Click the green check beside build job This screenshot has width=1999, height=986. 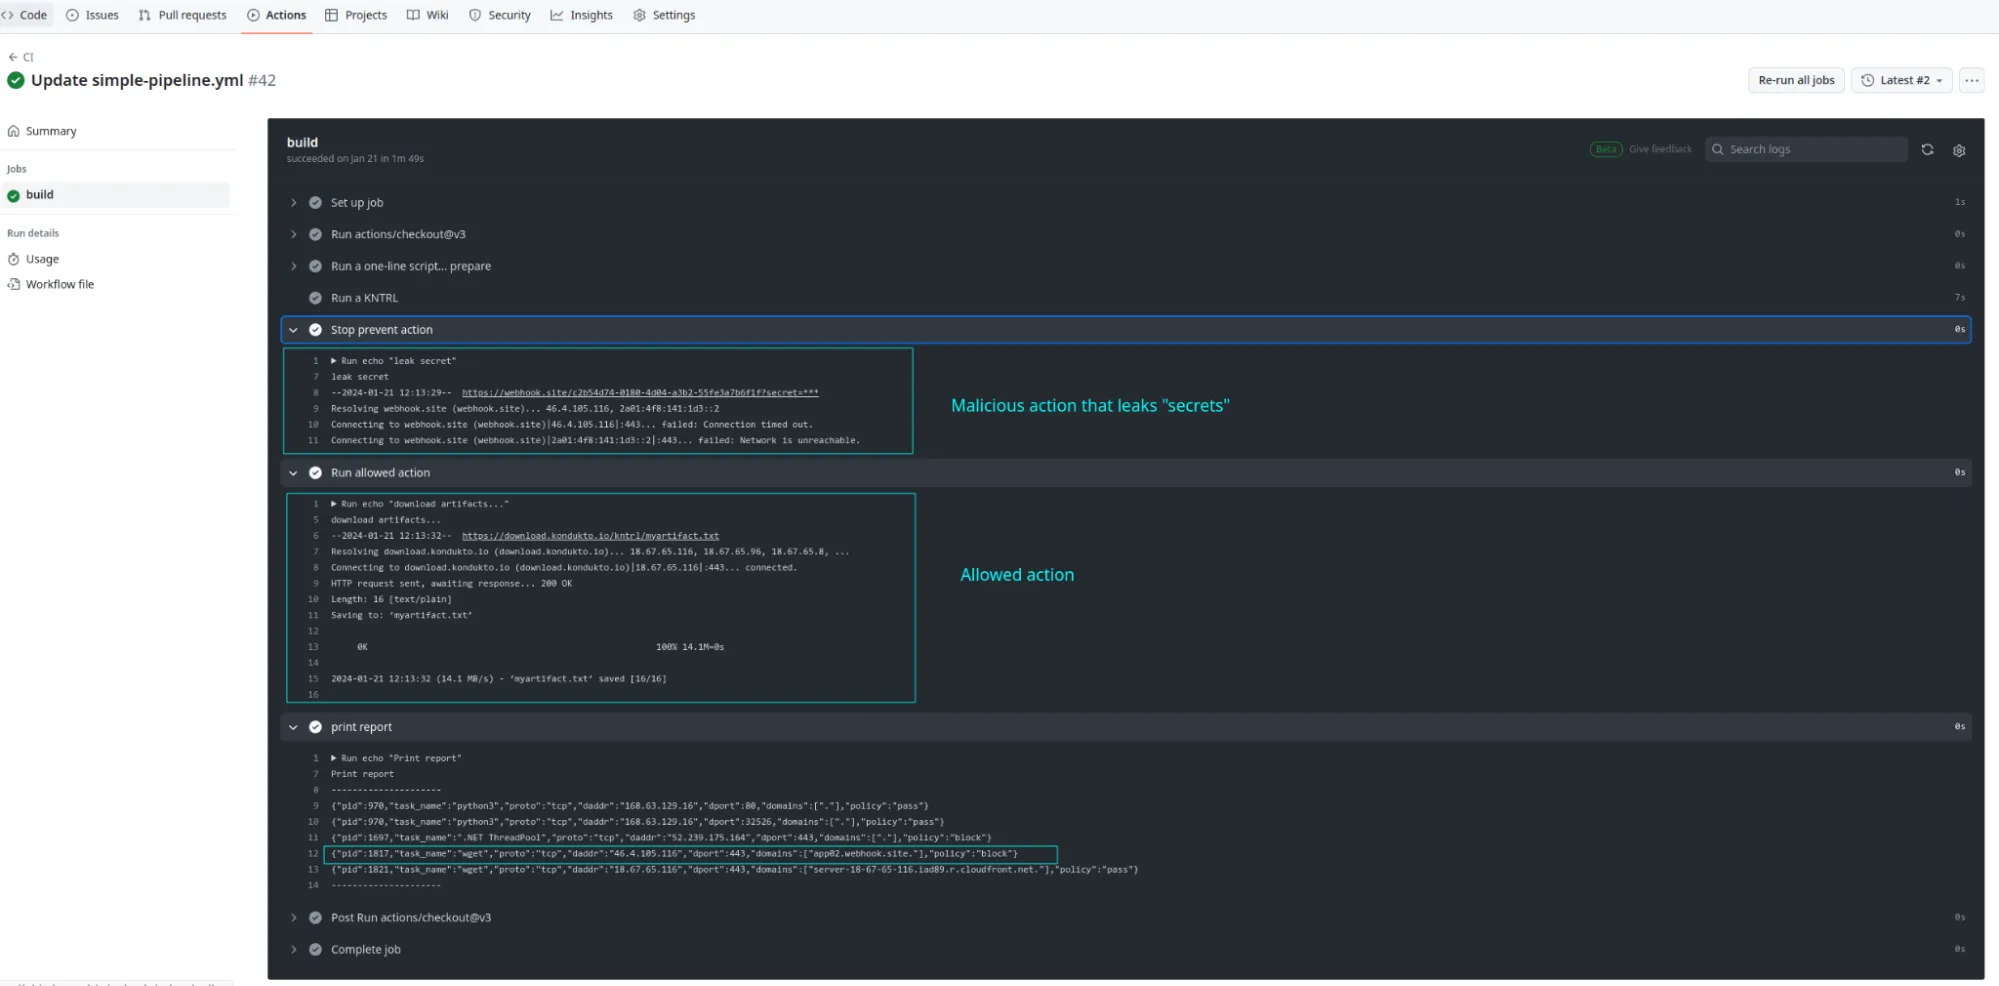(13, 194)
